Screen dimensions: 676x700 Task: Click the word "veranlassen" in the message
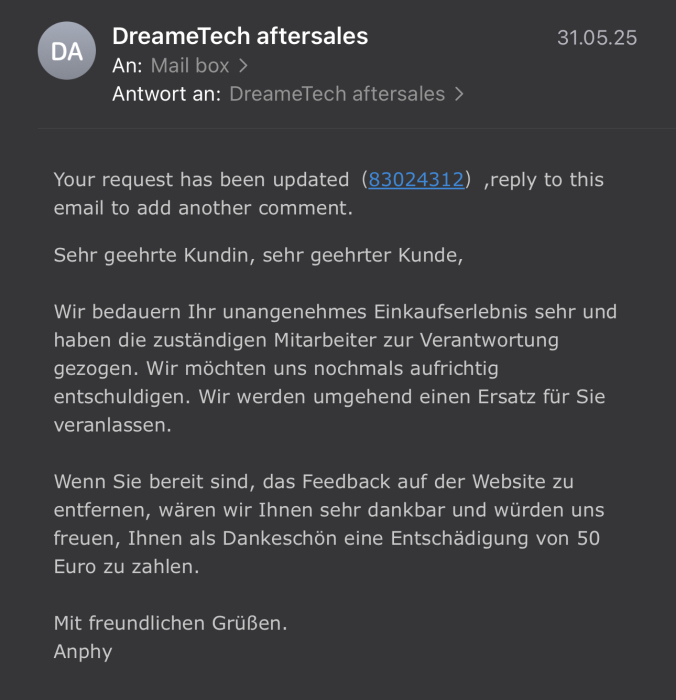(x=111, y=425)
